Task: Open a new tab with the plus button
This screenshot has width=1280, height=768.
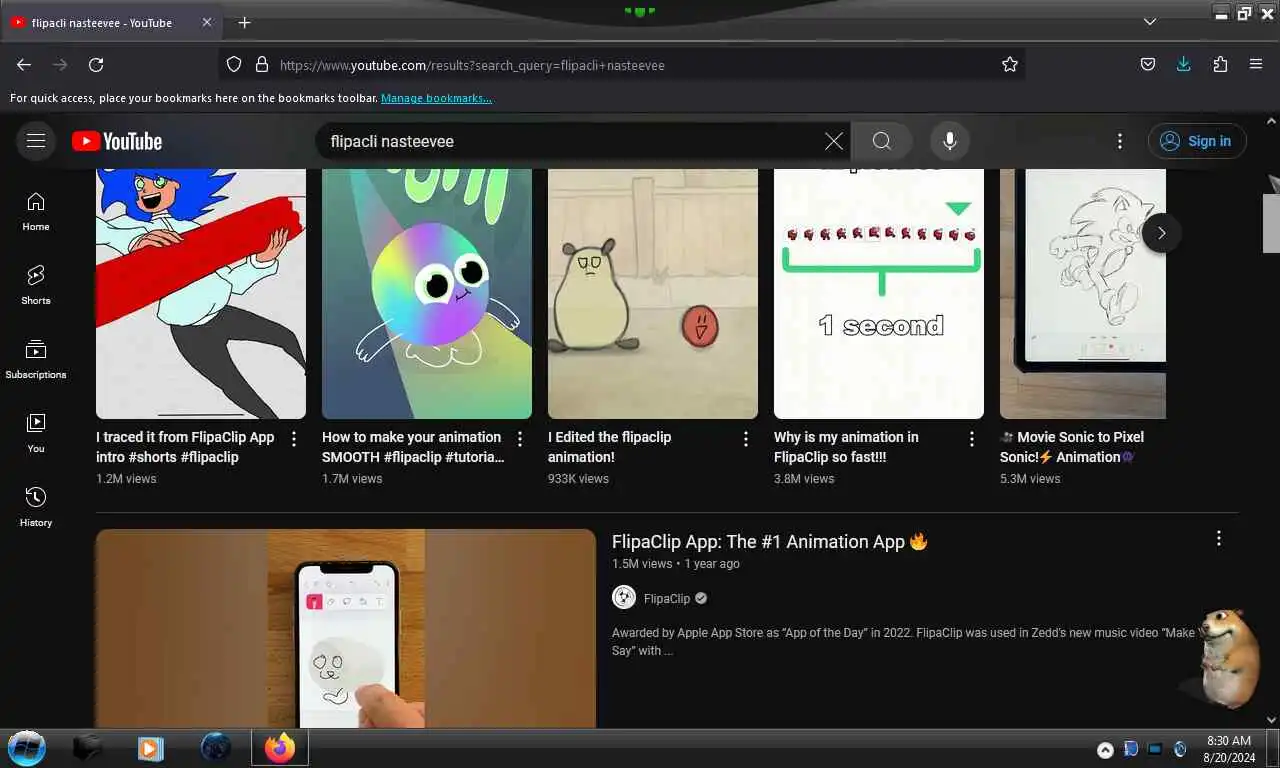Action: [244, 22]
